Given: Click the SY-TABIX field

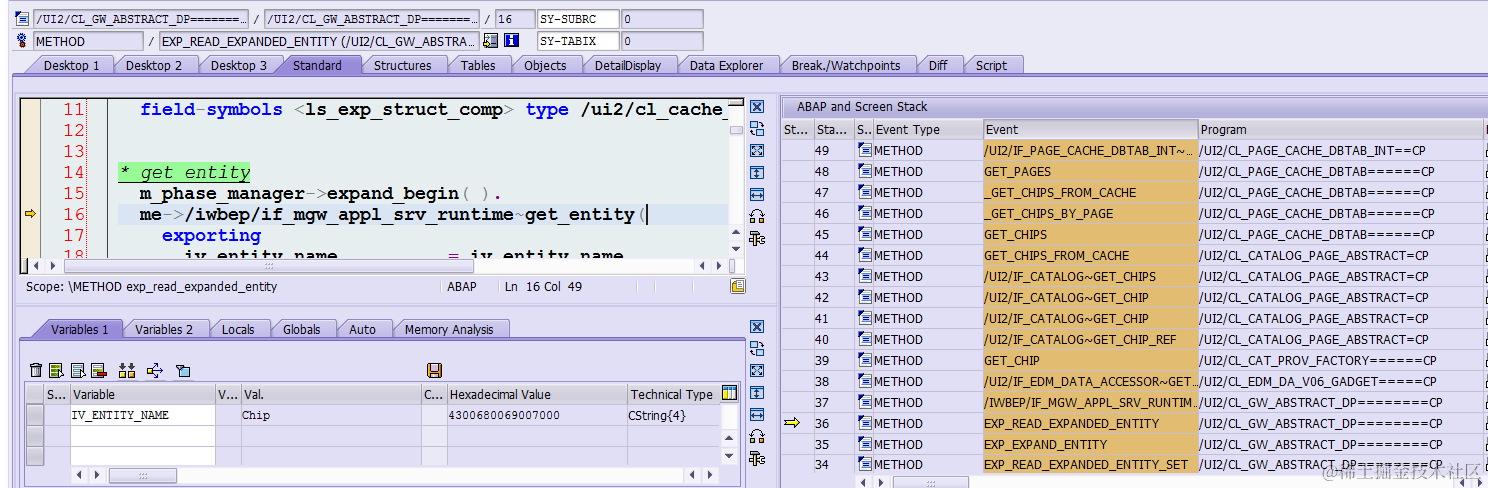Looking at the screenshot, I should coord(577,41).
